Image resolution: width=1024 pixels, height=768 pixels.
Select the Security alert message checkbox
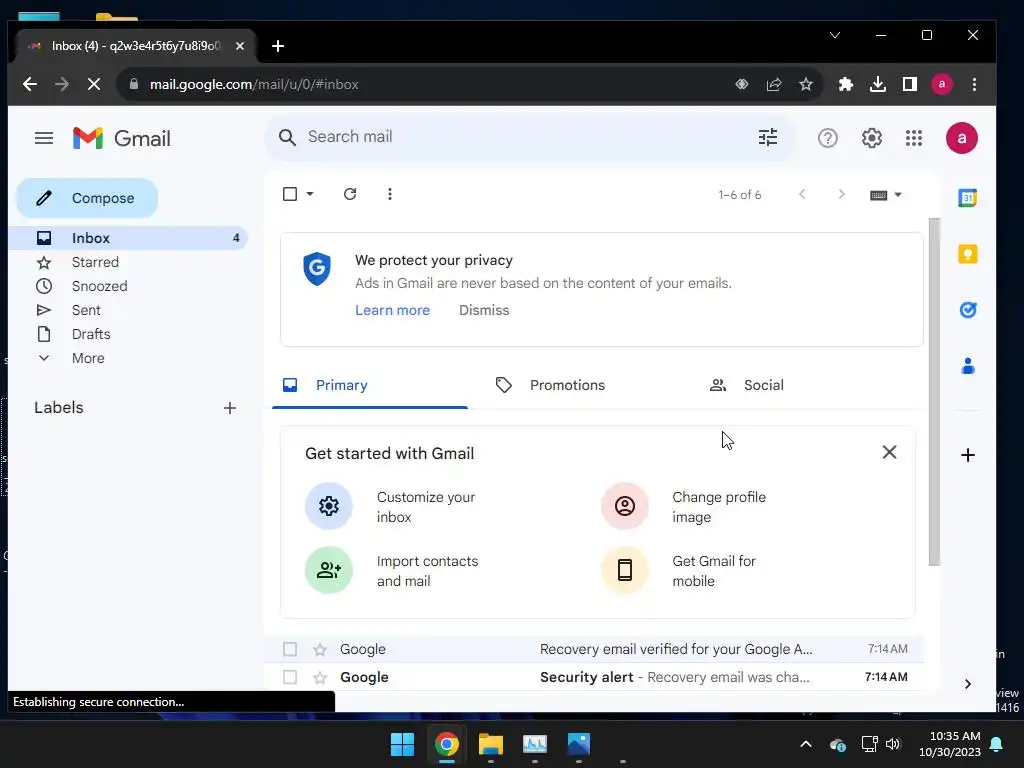click(x=290, y=677)
